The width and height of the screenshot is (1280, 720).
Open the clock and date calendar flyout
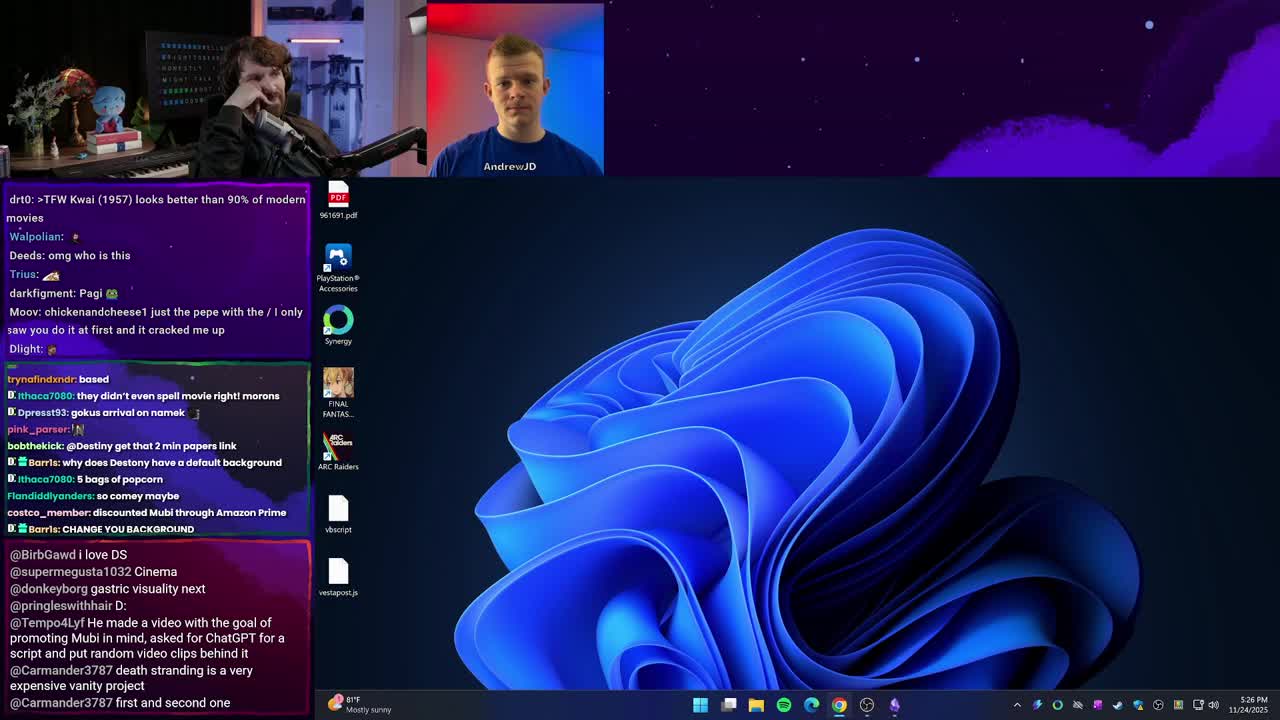tap(1253, 705)
